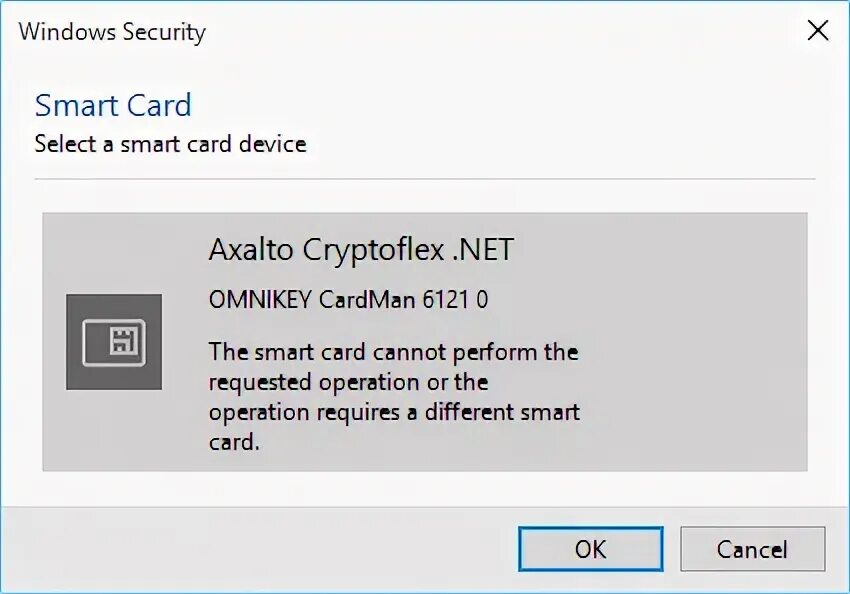Click the word 'card.' ending the error message
The height and width of the screenshot is (594, 850).
click(x=234, y=442)
